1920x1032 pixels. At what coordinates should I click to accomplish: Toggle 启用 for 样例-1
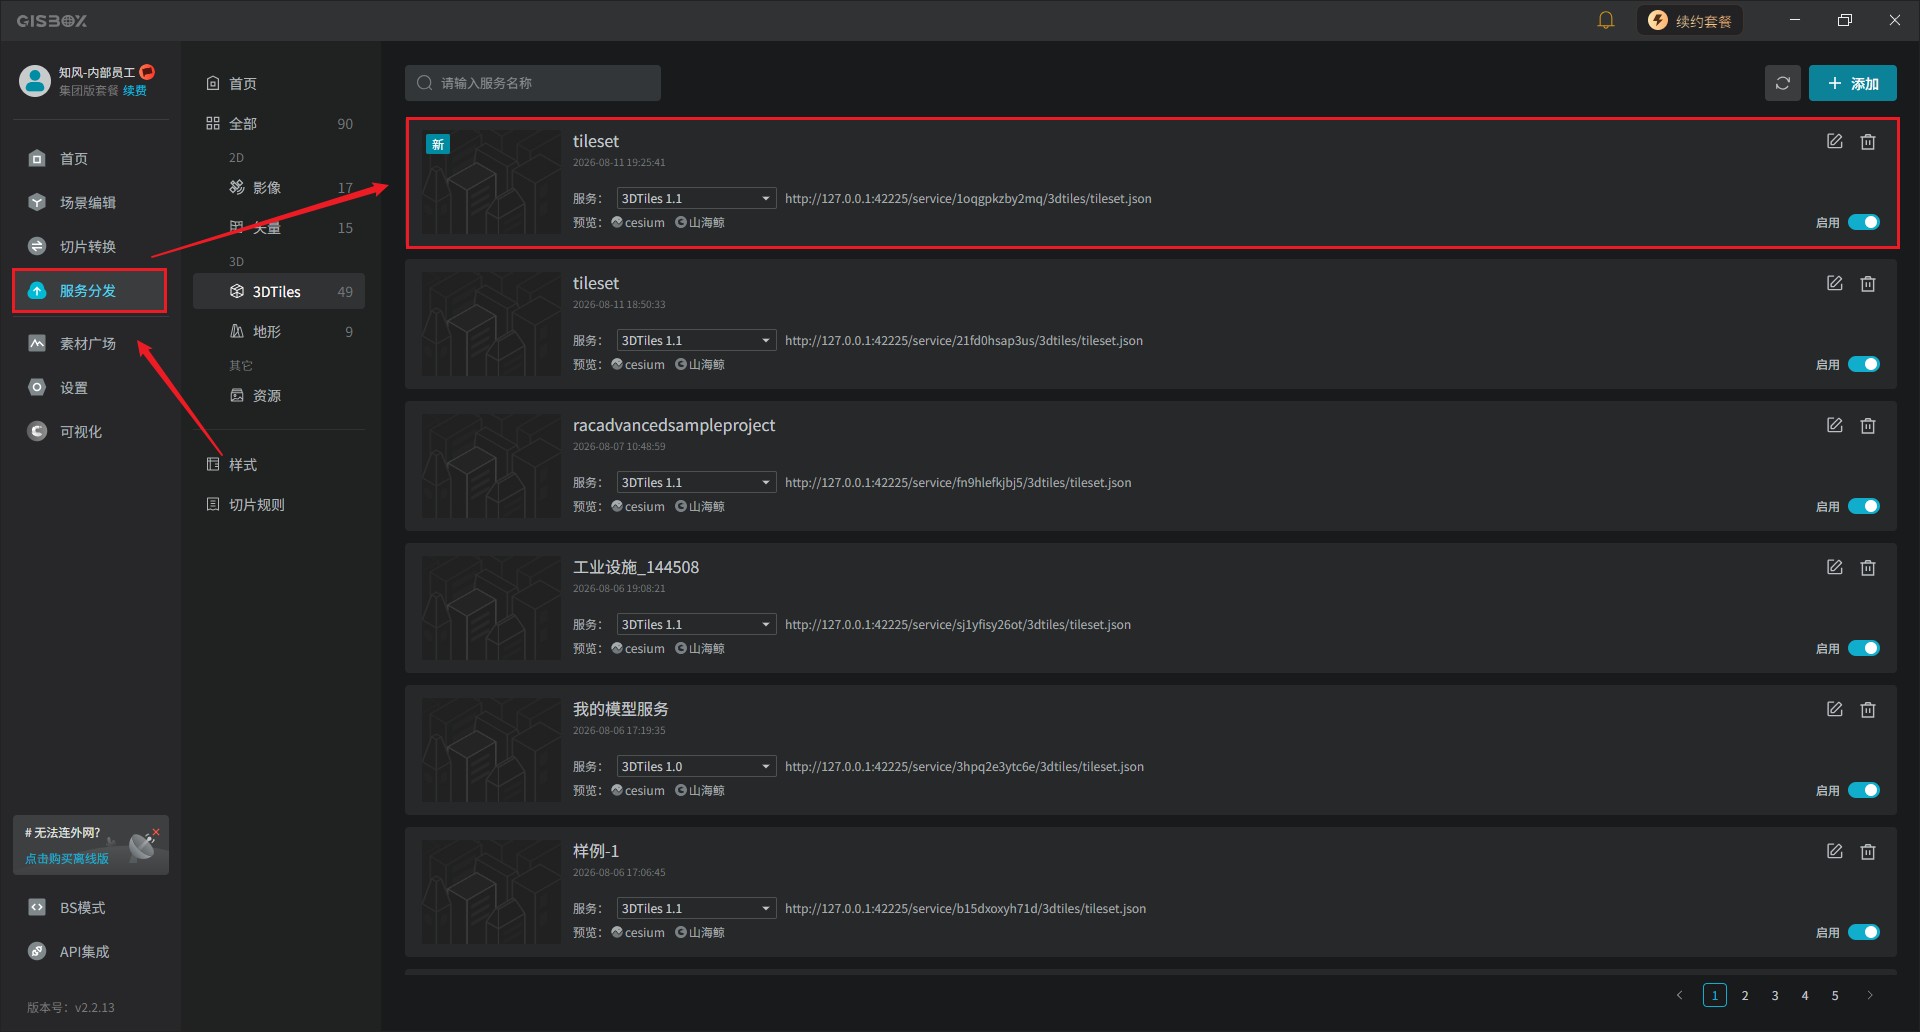coord(1864,932)
